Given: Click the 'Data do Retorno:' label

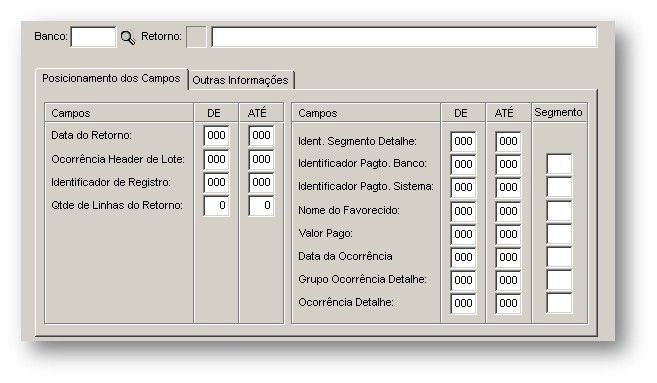Looking at the screenshot, I should coord(91,135).
